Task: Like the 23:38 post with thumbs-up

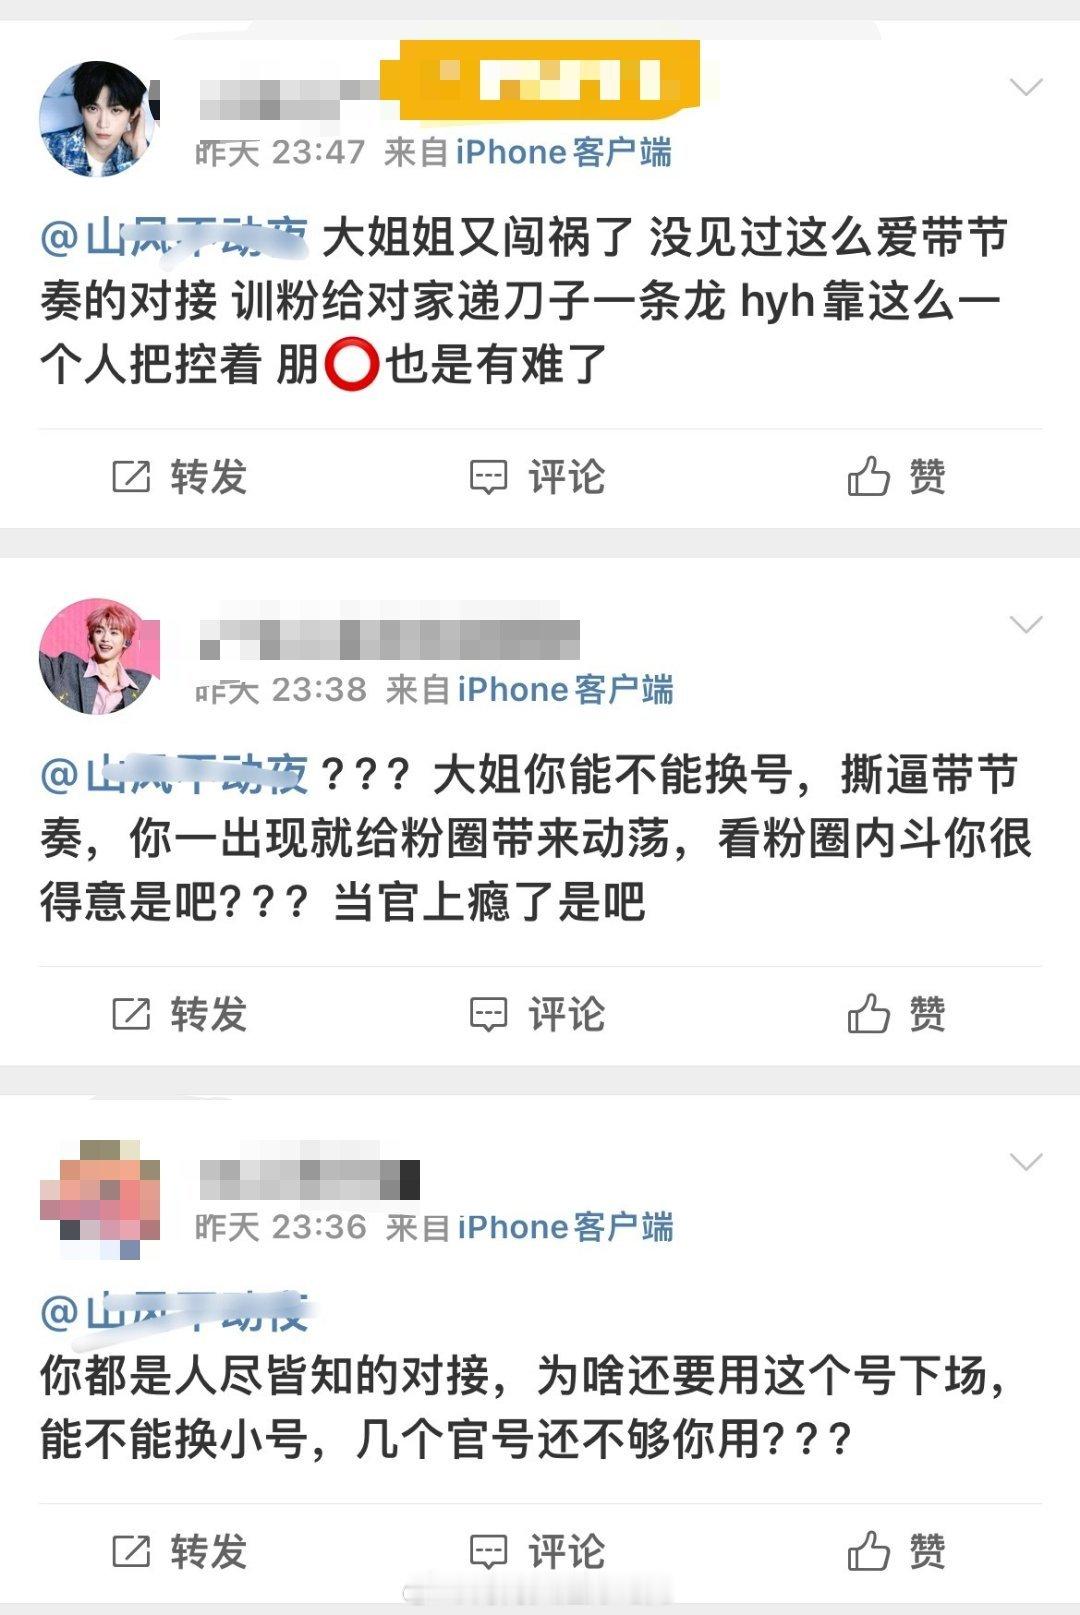Action: (897, 1014)
